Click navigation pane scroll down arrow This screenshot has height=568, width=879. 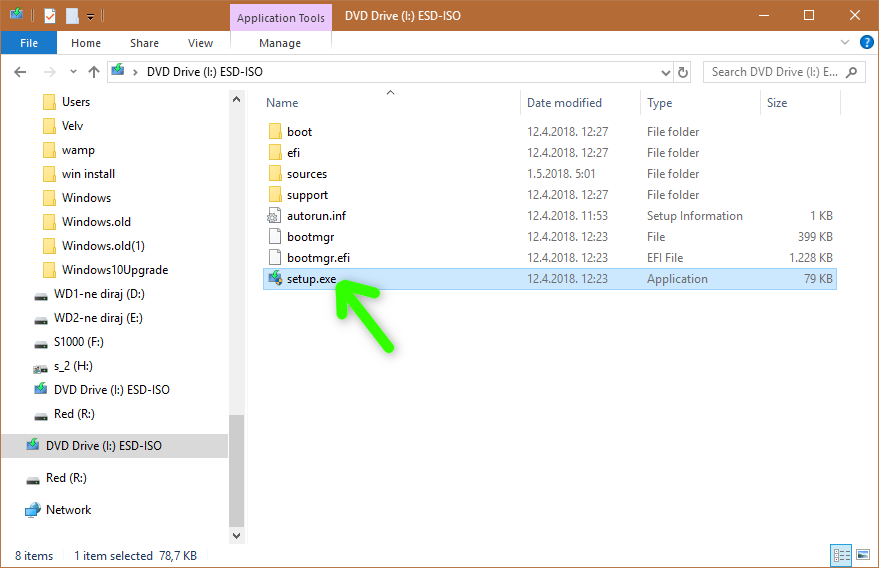237,535
